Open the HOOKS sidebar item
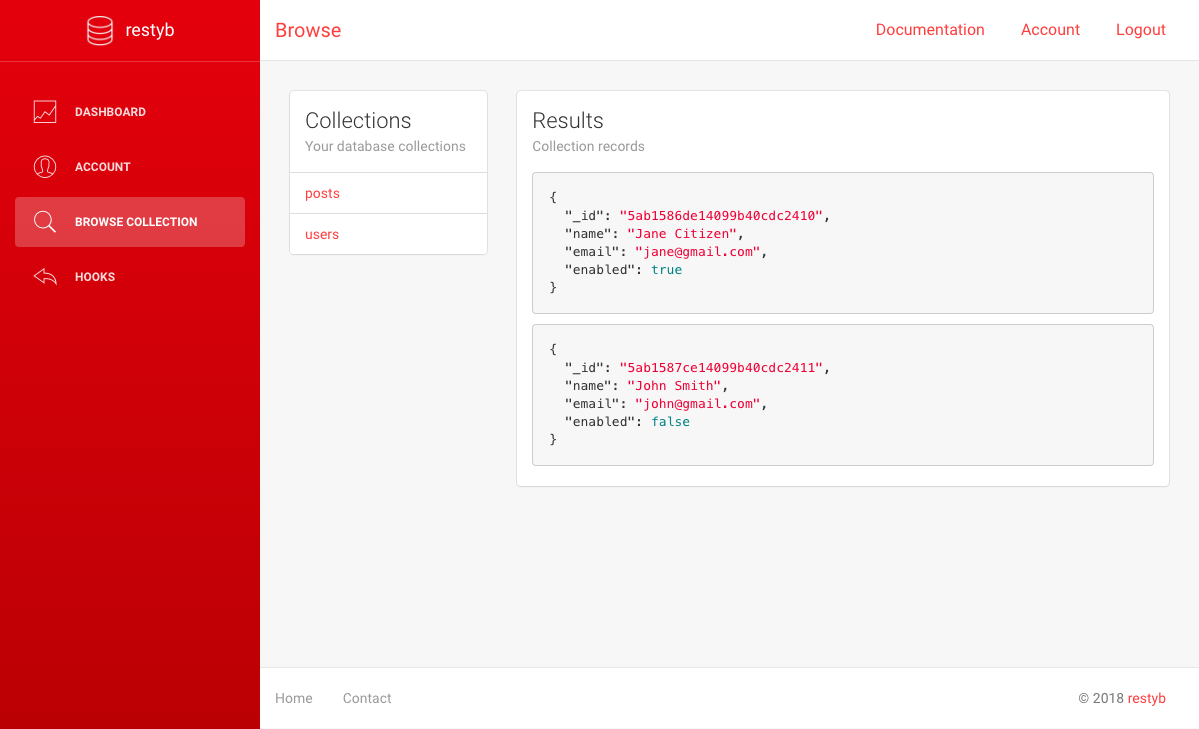1199x729 pixels. coord(130,277)
